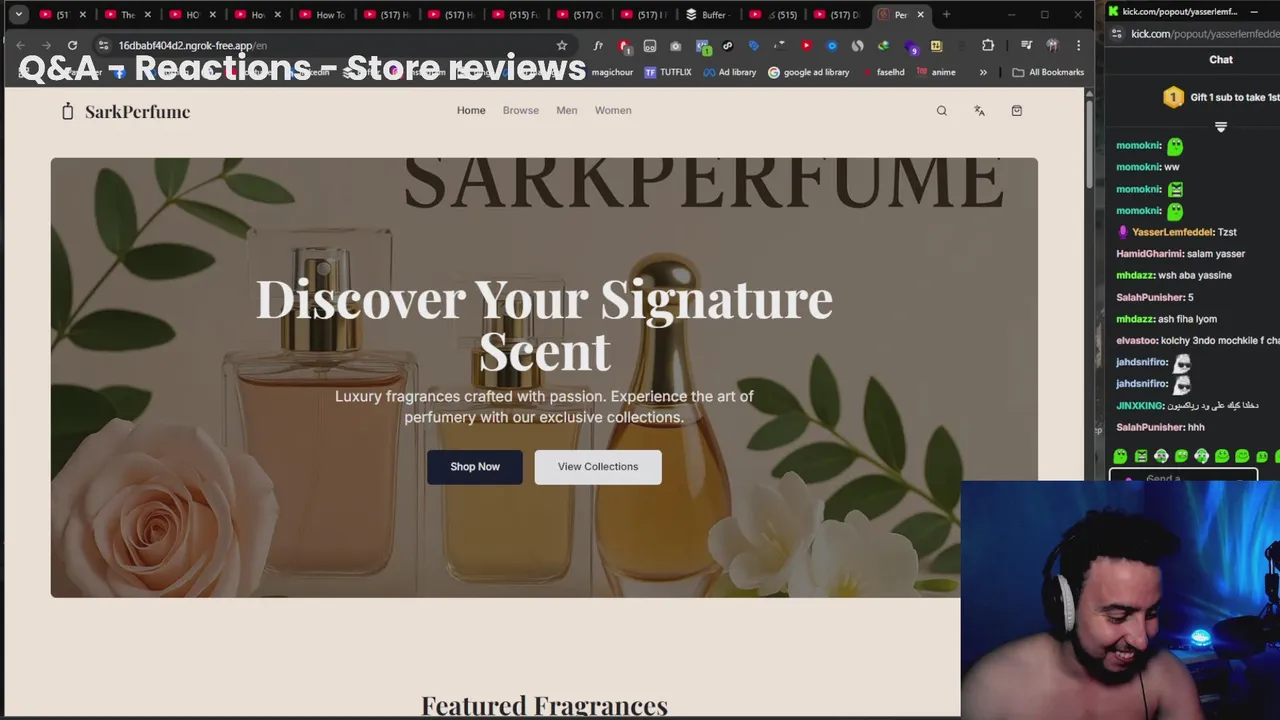This screenshot has height=720, width=1280.
Task: Click username YasserLemfeddel in chat
Action: coord(1172,232)
